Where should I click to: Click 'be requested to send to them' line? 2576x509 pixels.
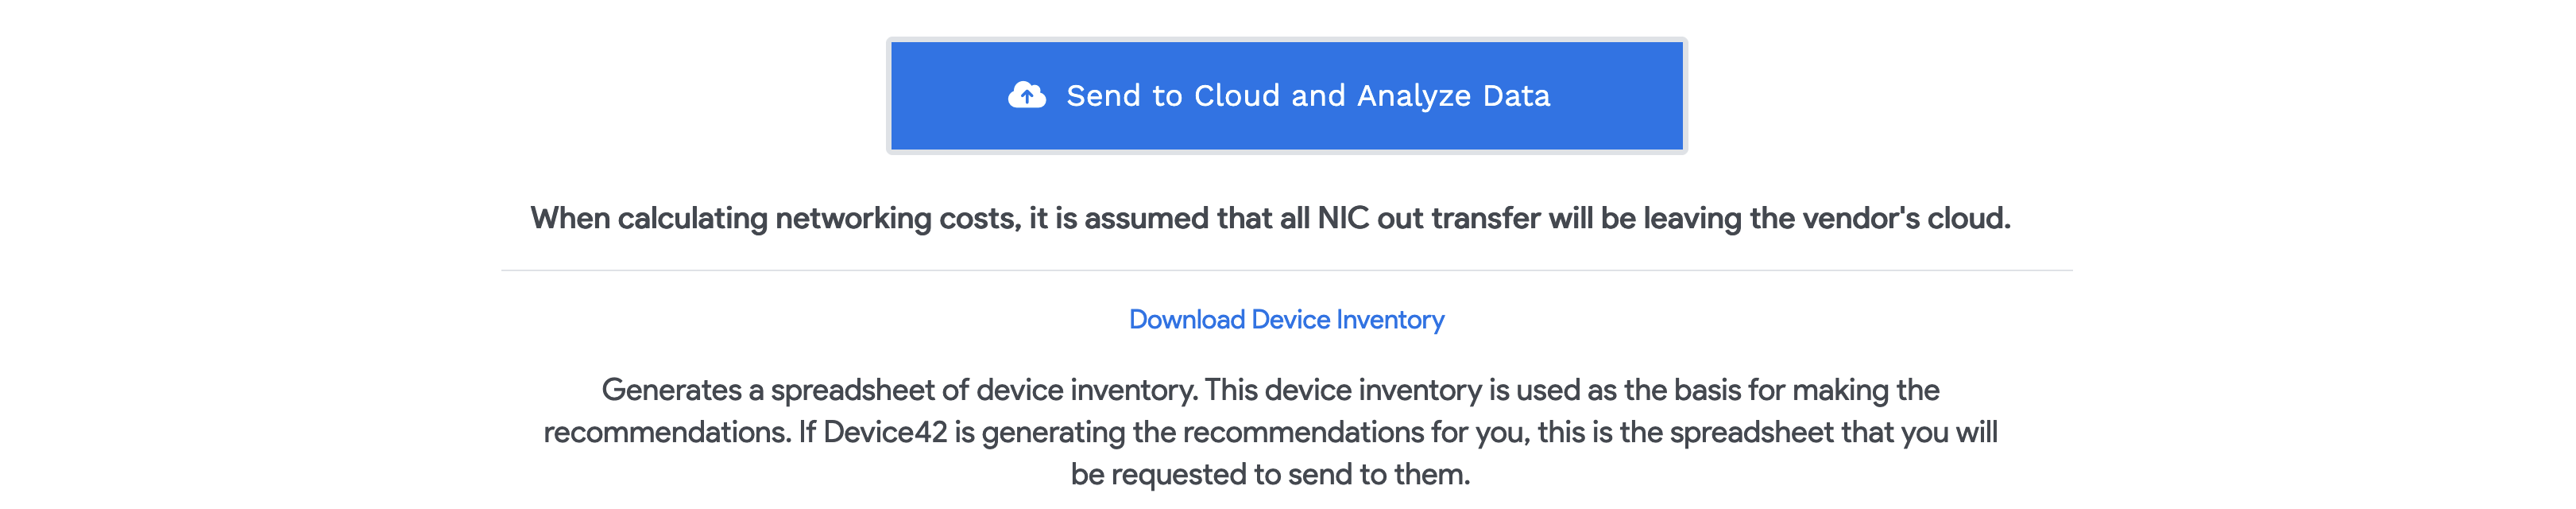1270,474
